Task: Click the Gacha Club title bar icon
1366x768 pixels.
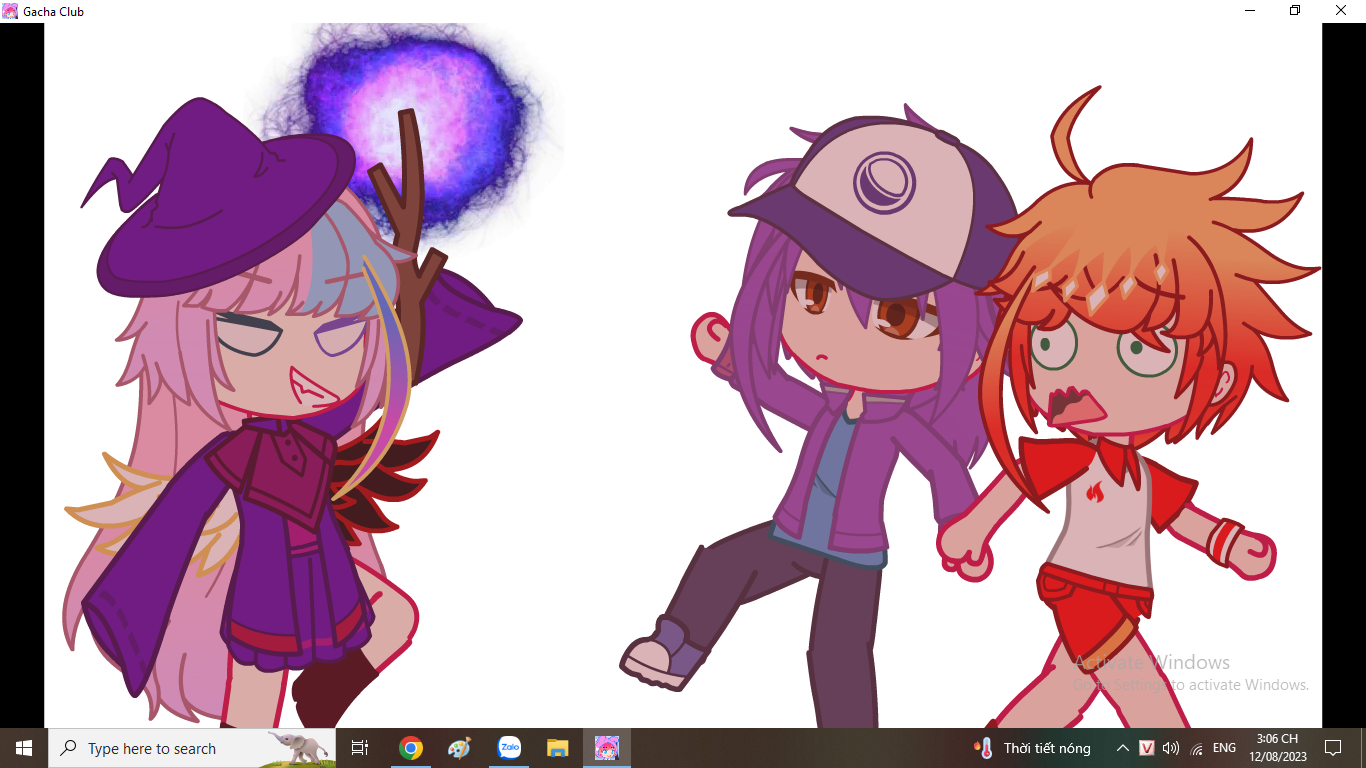Action: click(10, 11)
